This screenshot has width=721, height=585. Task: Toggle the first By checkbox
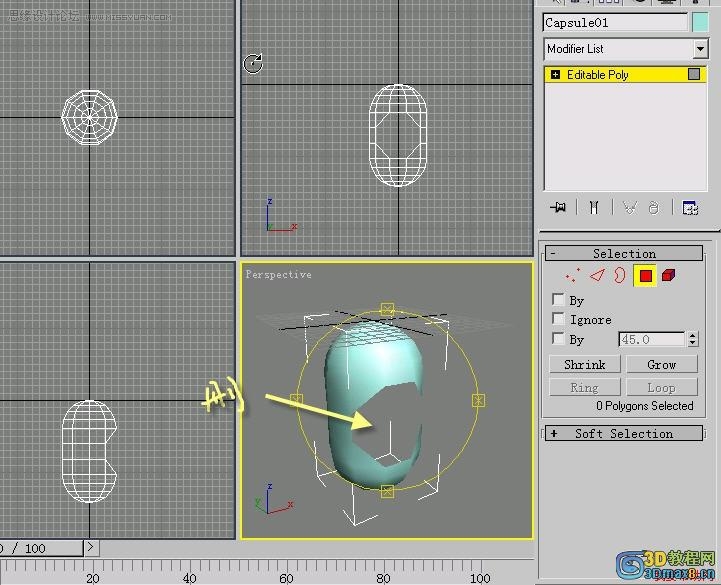point(558,299)
